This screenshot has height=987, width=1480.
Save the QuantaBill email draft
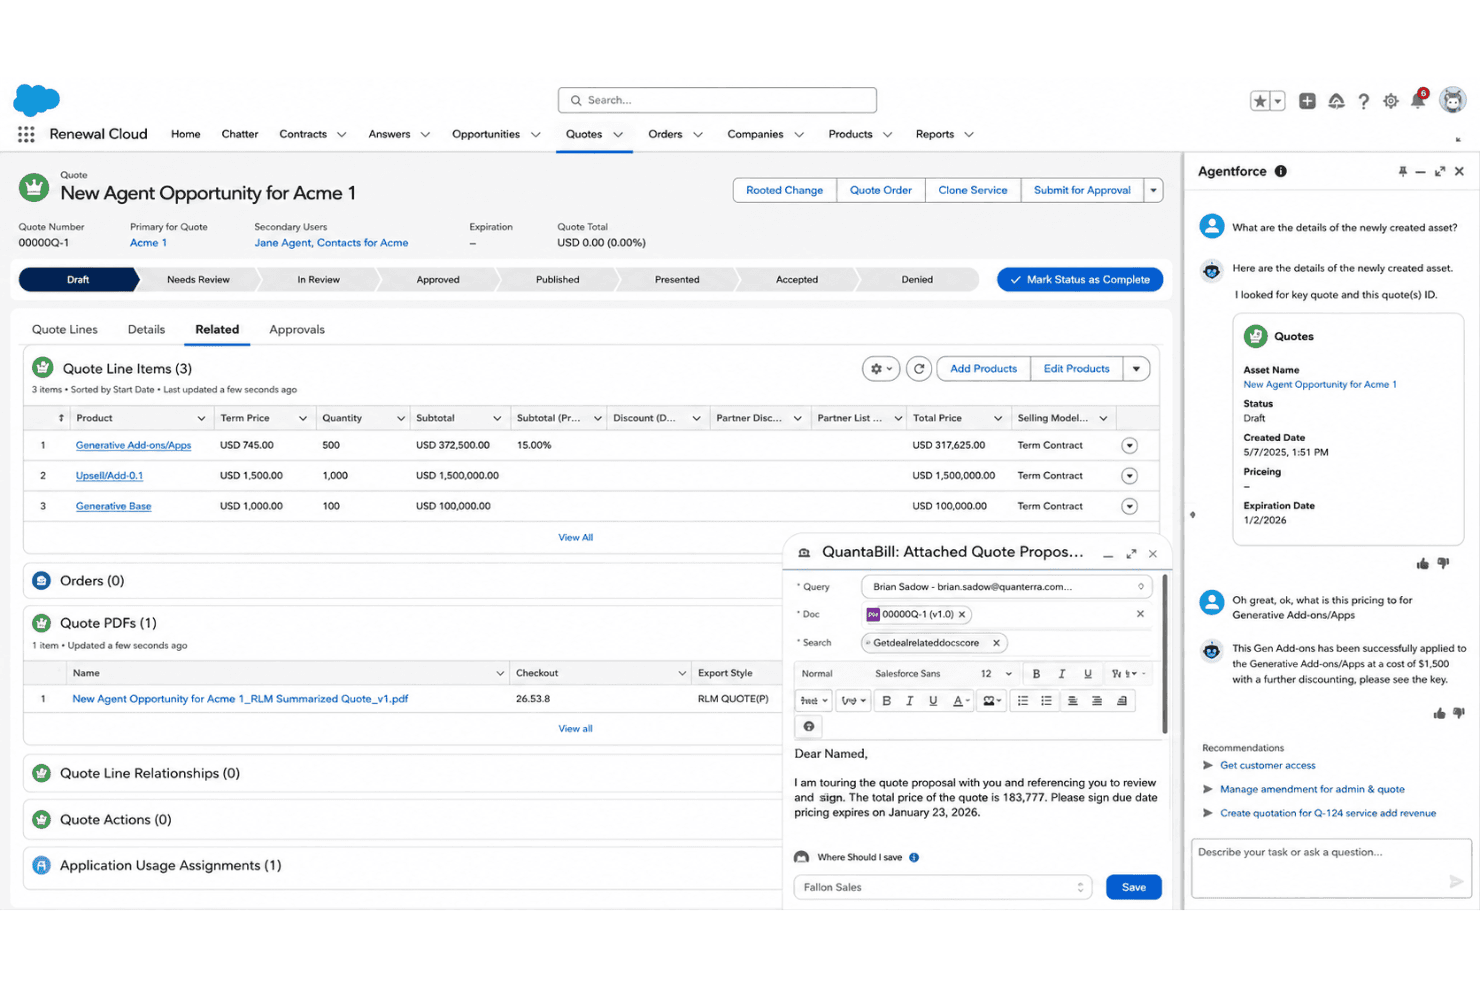[x=1134, y=888]
